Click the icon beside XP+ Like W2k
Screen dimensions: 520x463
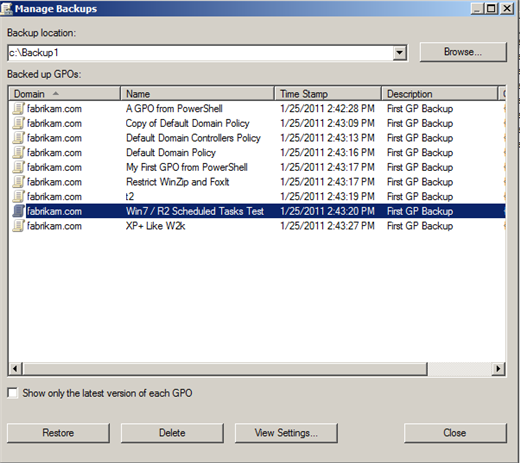18,226
